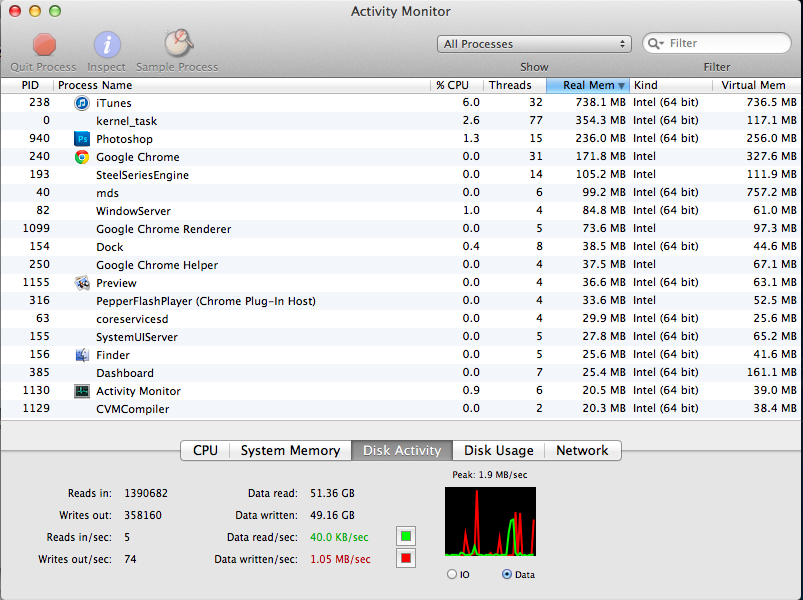Image resolution: width=803 pixels, height=600 pixels.
Task: Switch to the Disk Usage tab
Action: [498, 451]
